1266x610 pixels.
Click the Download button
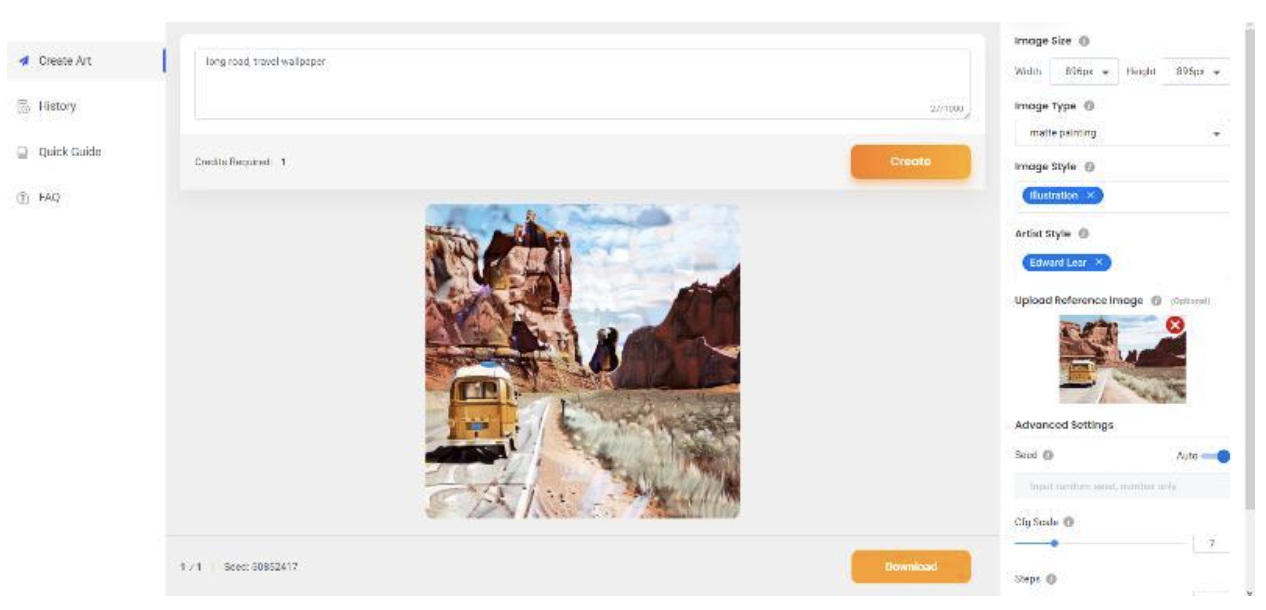pyautogui.click(x=910, y=567)
